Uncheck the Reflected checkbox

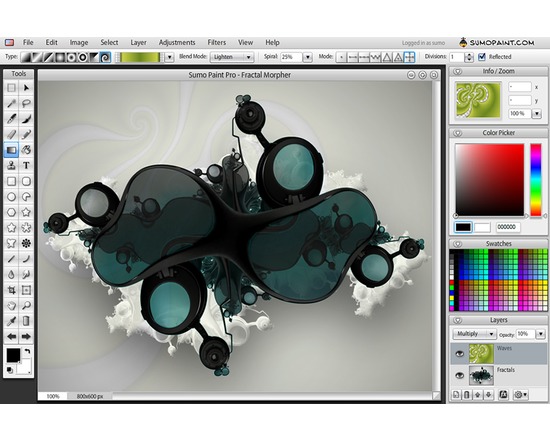pos(482,56)
